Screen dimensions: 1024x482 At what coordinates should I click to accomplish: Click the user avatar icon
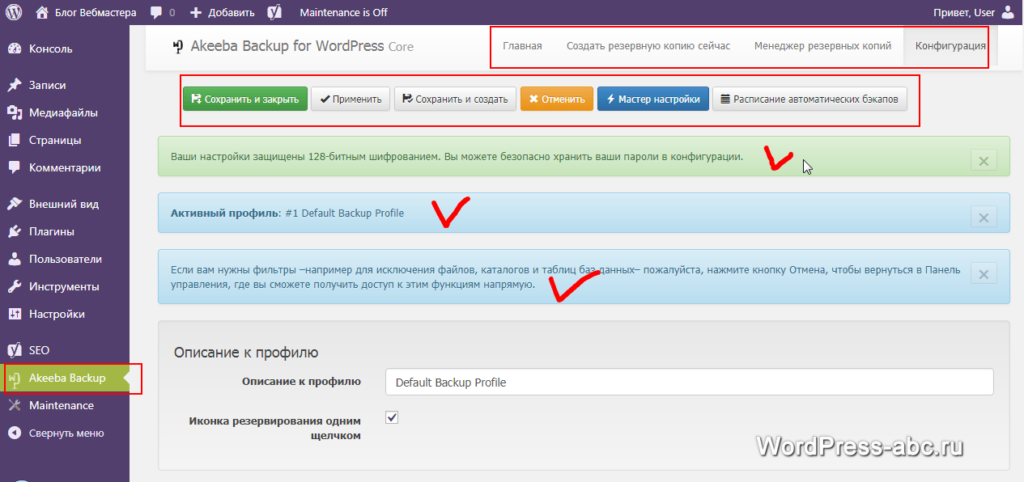tap(1008, 12)
